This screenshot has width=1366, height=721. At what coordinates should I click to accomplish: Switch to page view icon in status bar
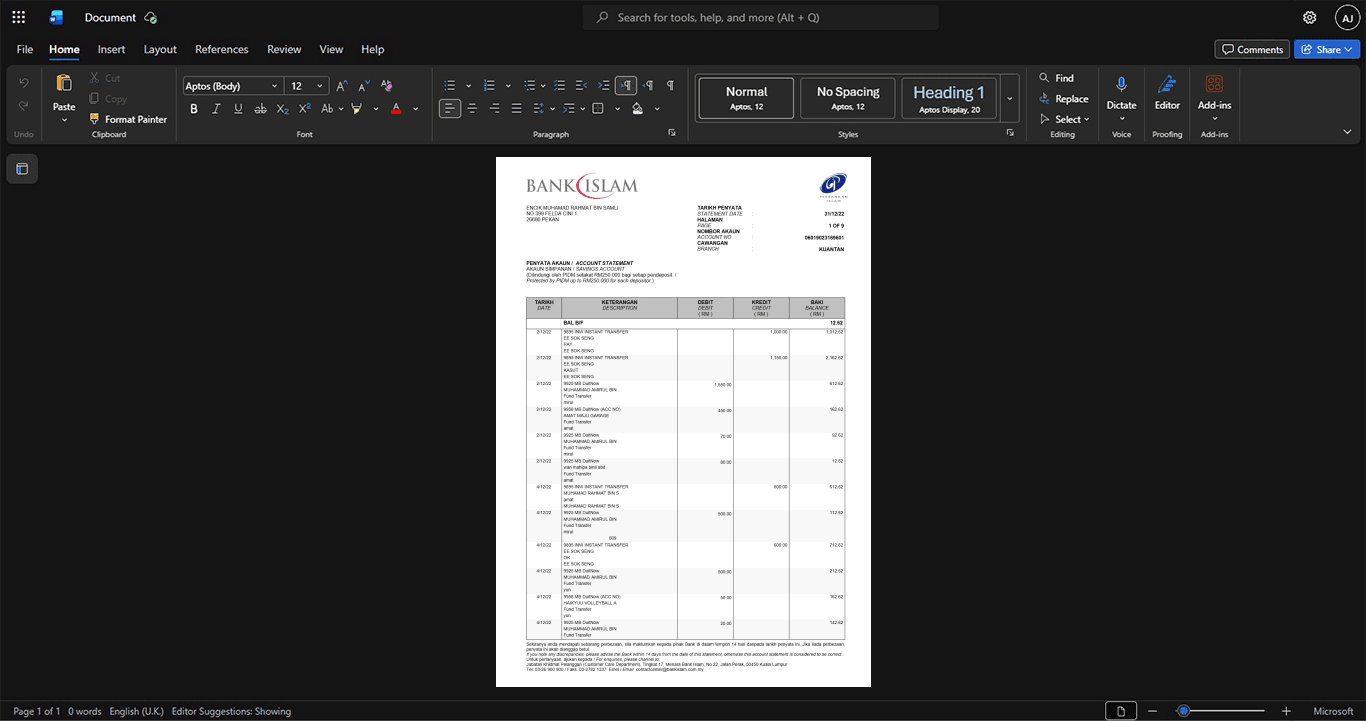(x=1120, y=711)
